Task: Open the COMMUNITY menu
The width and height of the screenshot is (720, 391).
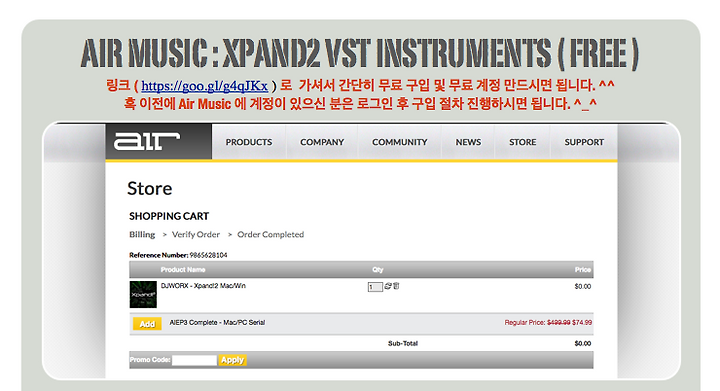Action: tap(399, 142)
